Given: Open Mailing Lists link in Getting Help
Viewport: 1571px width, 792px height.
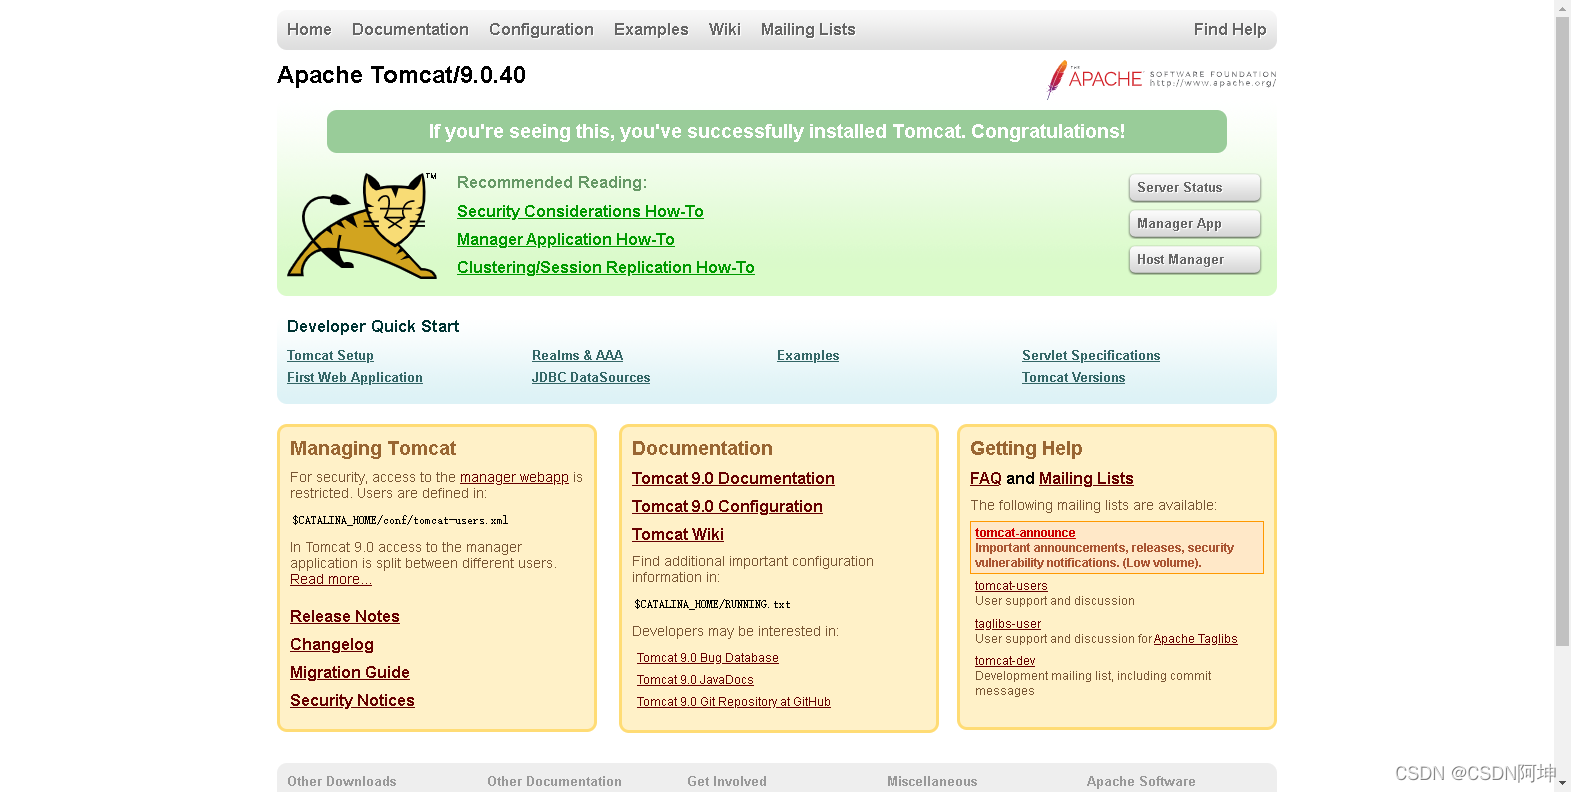Looking at the screenshot, I should (x=1086, y=479).
